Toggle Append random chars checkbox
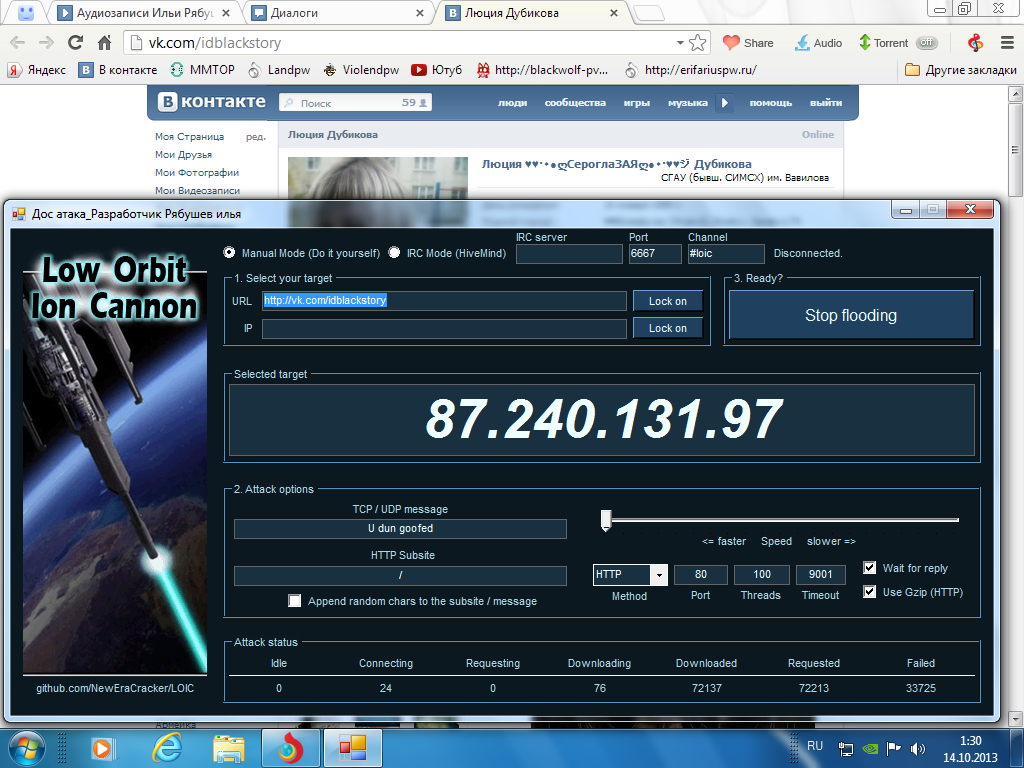 coord(295,601)
